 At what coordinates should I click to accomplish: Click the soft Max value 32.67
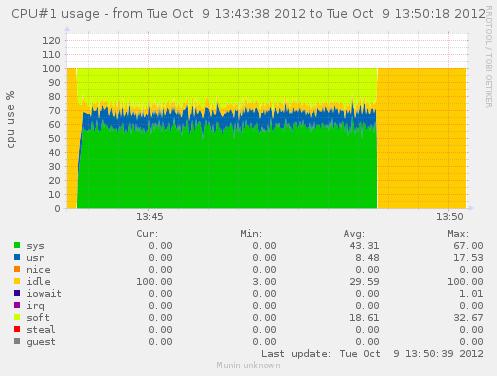468,318
